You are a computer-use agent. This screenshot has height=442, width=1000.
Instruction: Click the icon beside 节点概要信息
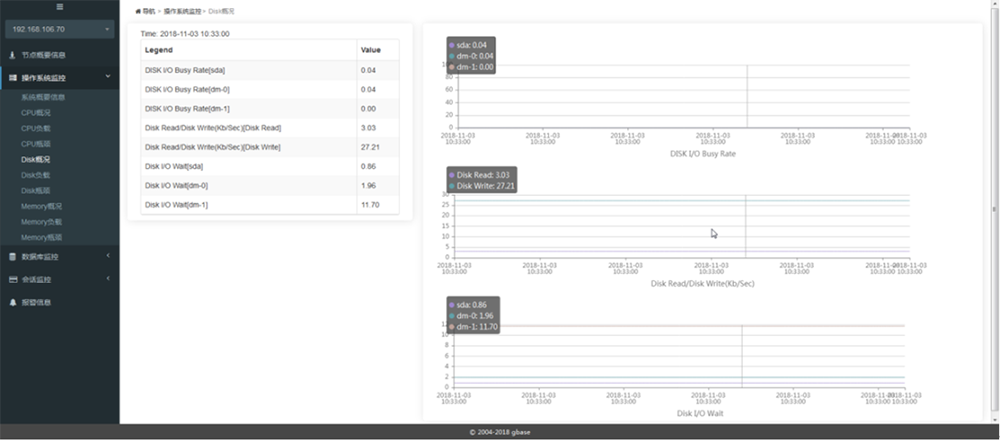[13, 55]
